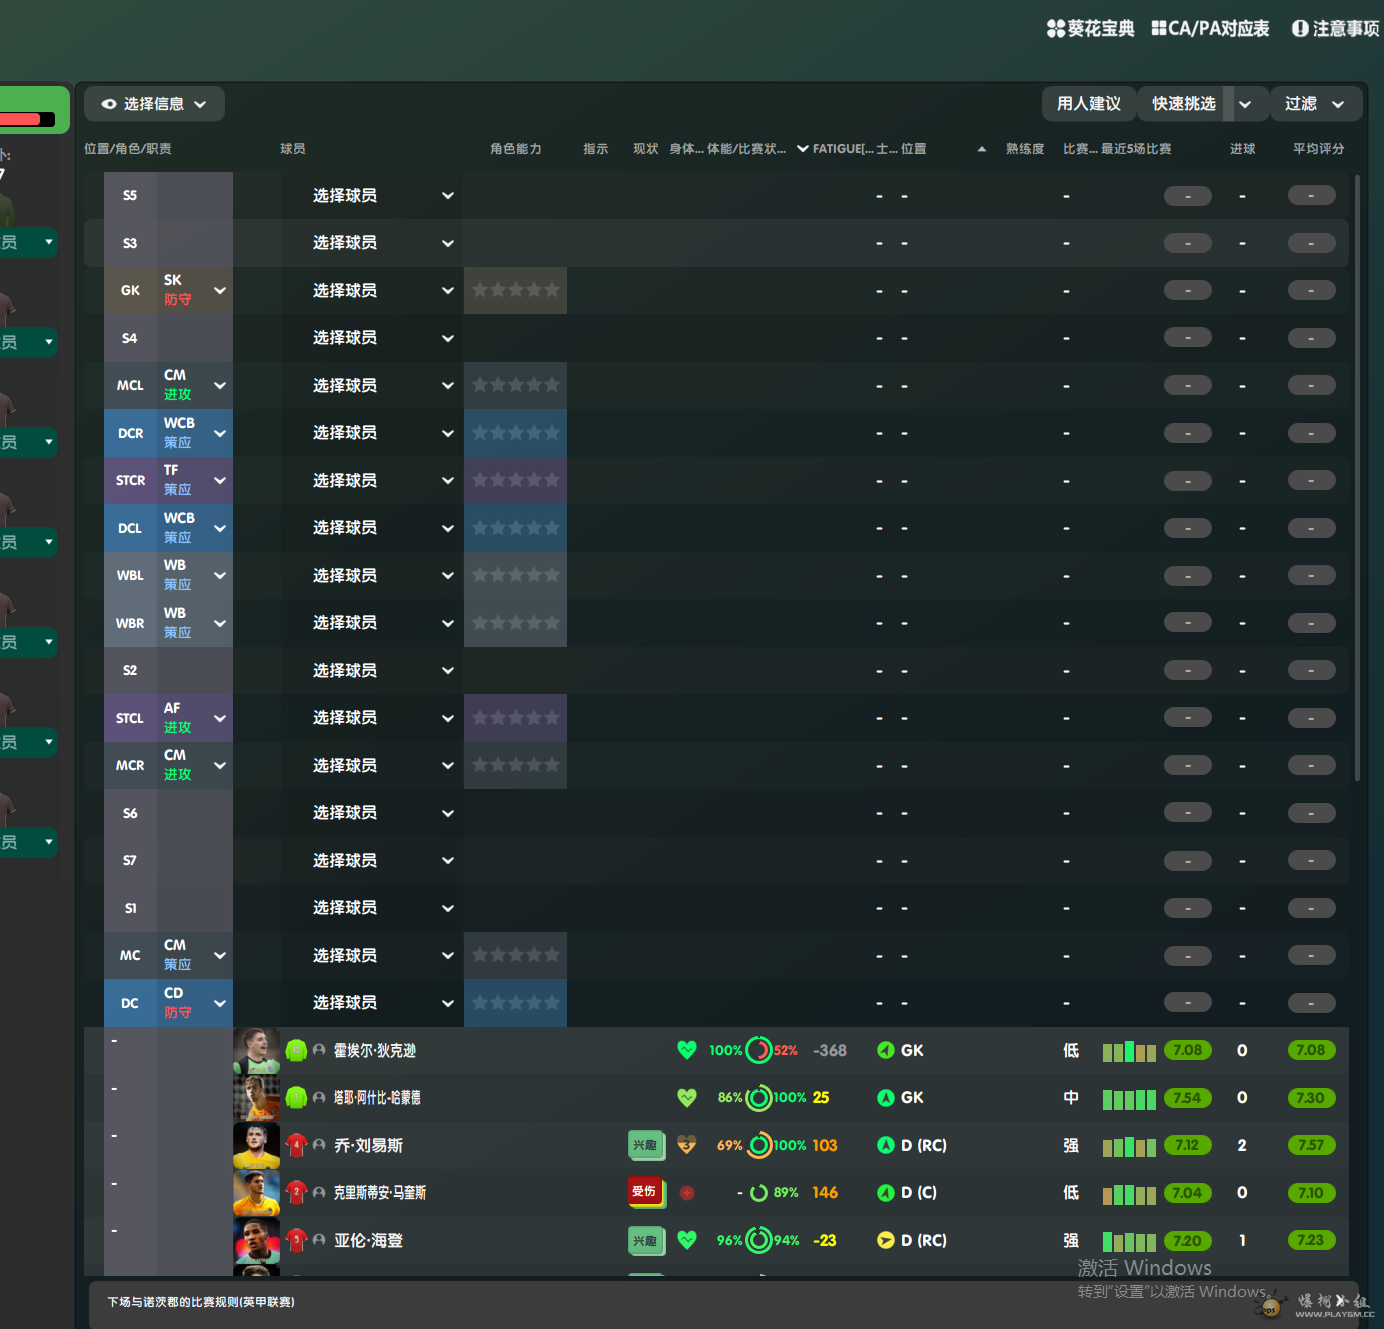Click the 快速挑选 button
Viewport: 1384px width, 1329px height.
(1183, 104)
